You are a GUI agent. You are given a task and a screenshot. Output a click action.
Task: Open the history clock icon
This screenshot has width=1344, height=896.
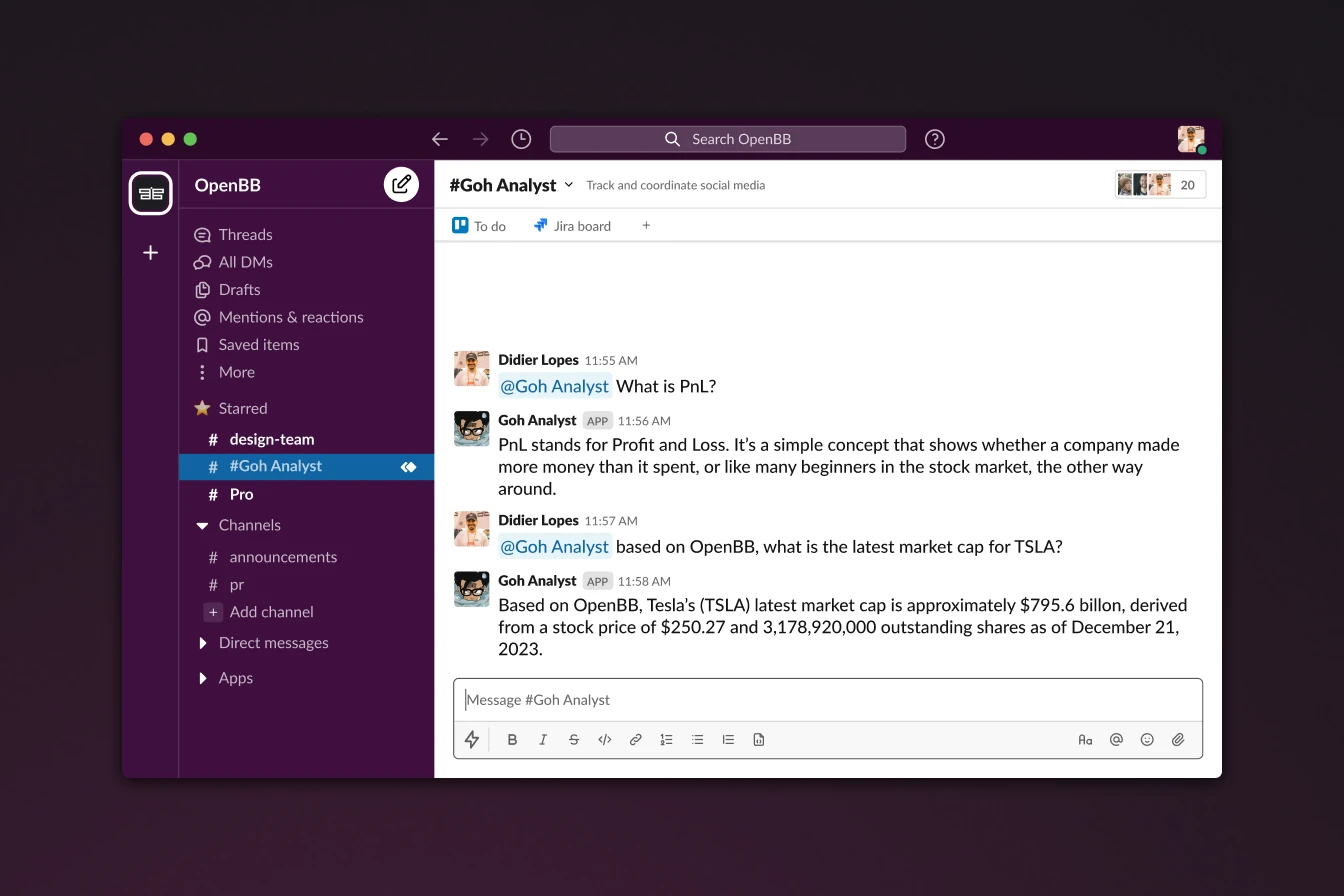point(521,139)
